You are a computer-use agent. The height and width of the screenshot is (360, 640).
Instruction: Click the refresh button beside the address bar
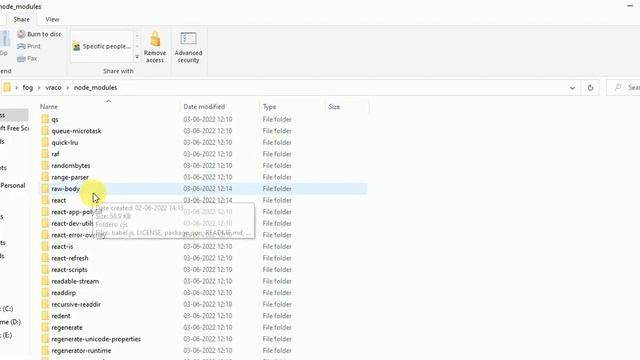pyautogui.click(x=590, y=88)
